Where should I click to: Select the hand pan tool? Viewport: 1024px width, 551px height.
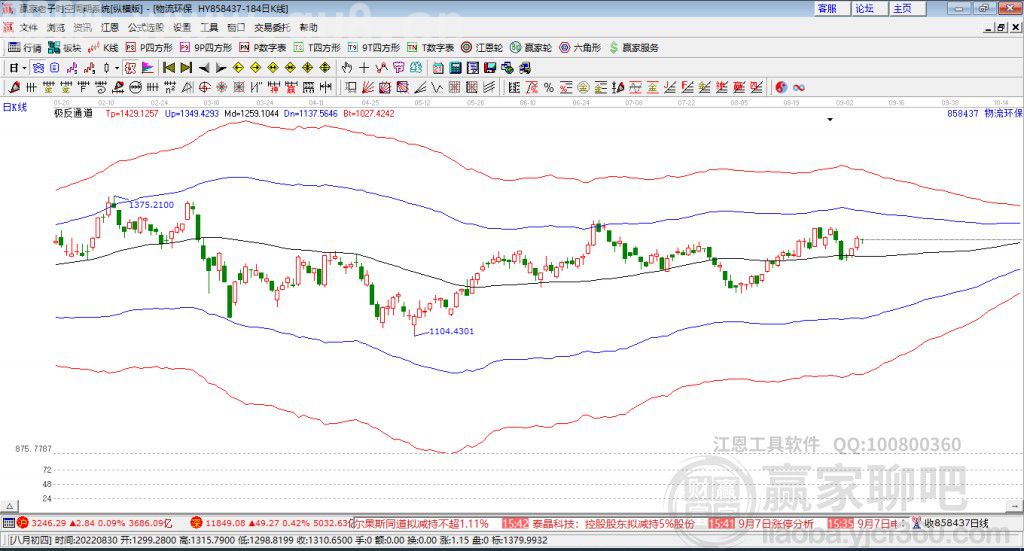(x=347, y=68)
